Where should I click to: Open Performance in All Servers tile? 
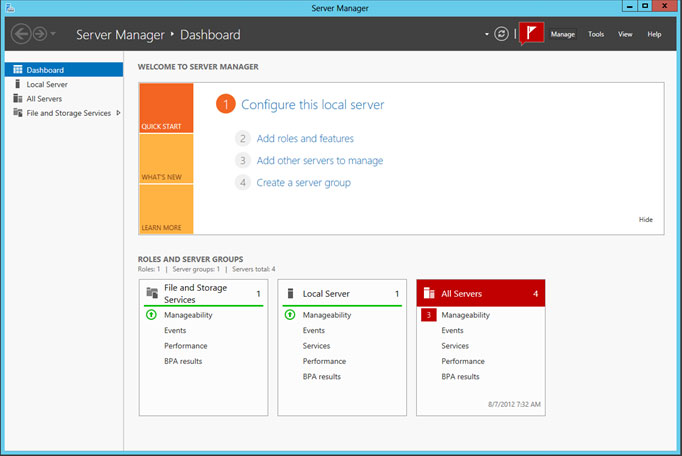[463, 361]
